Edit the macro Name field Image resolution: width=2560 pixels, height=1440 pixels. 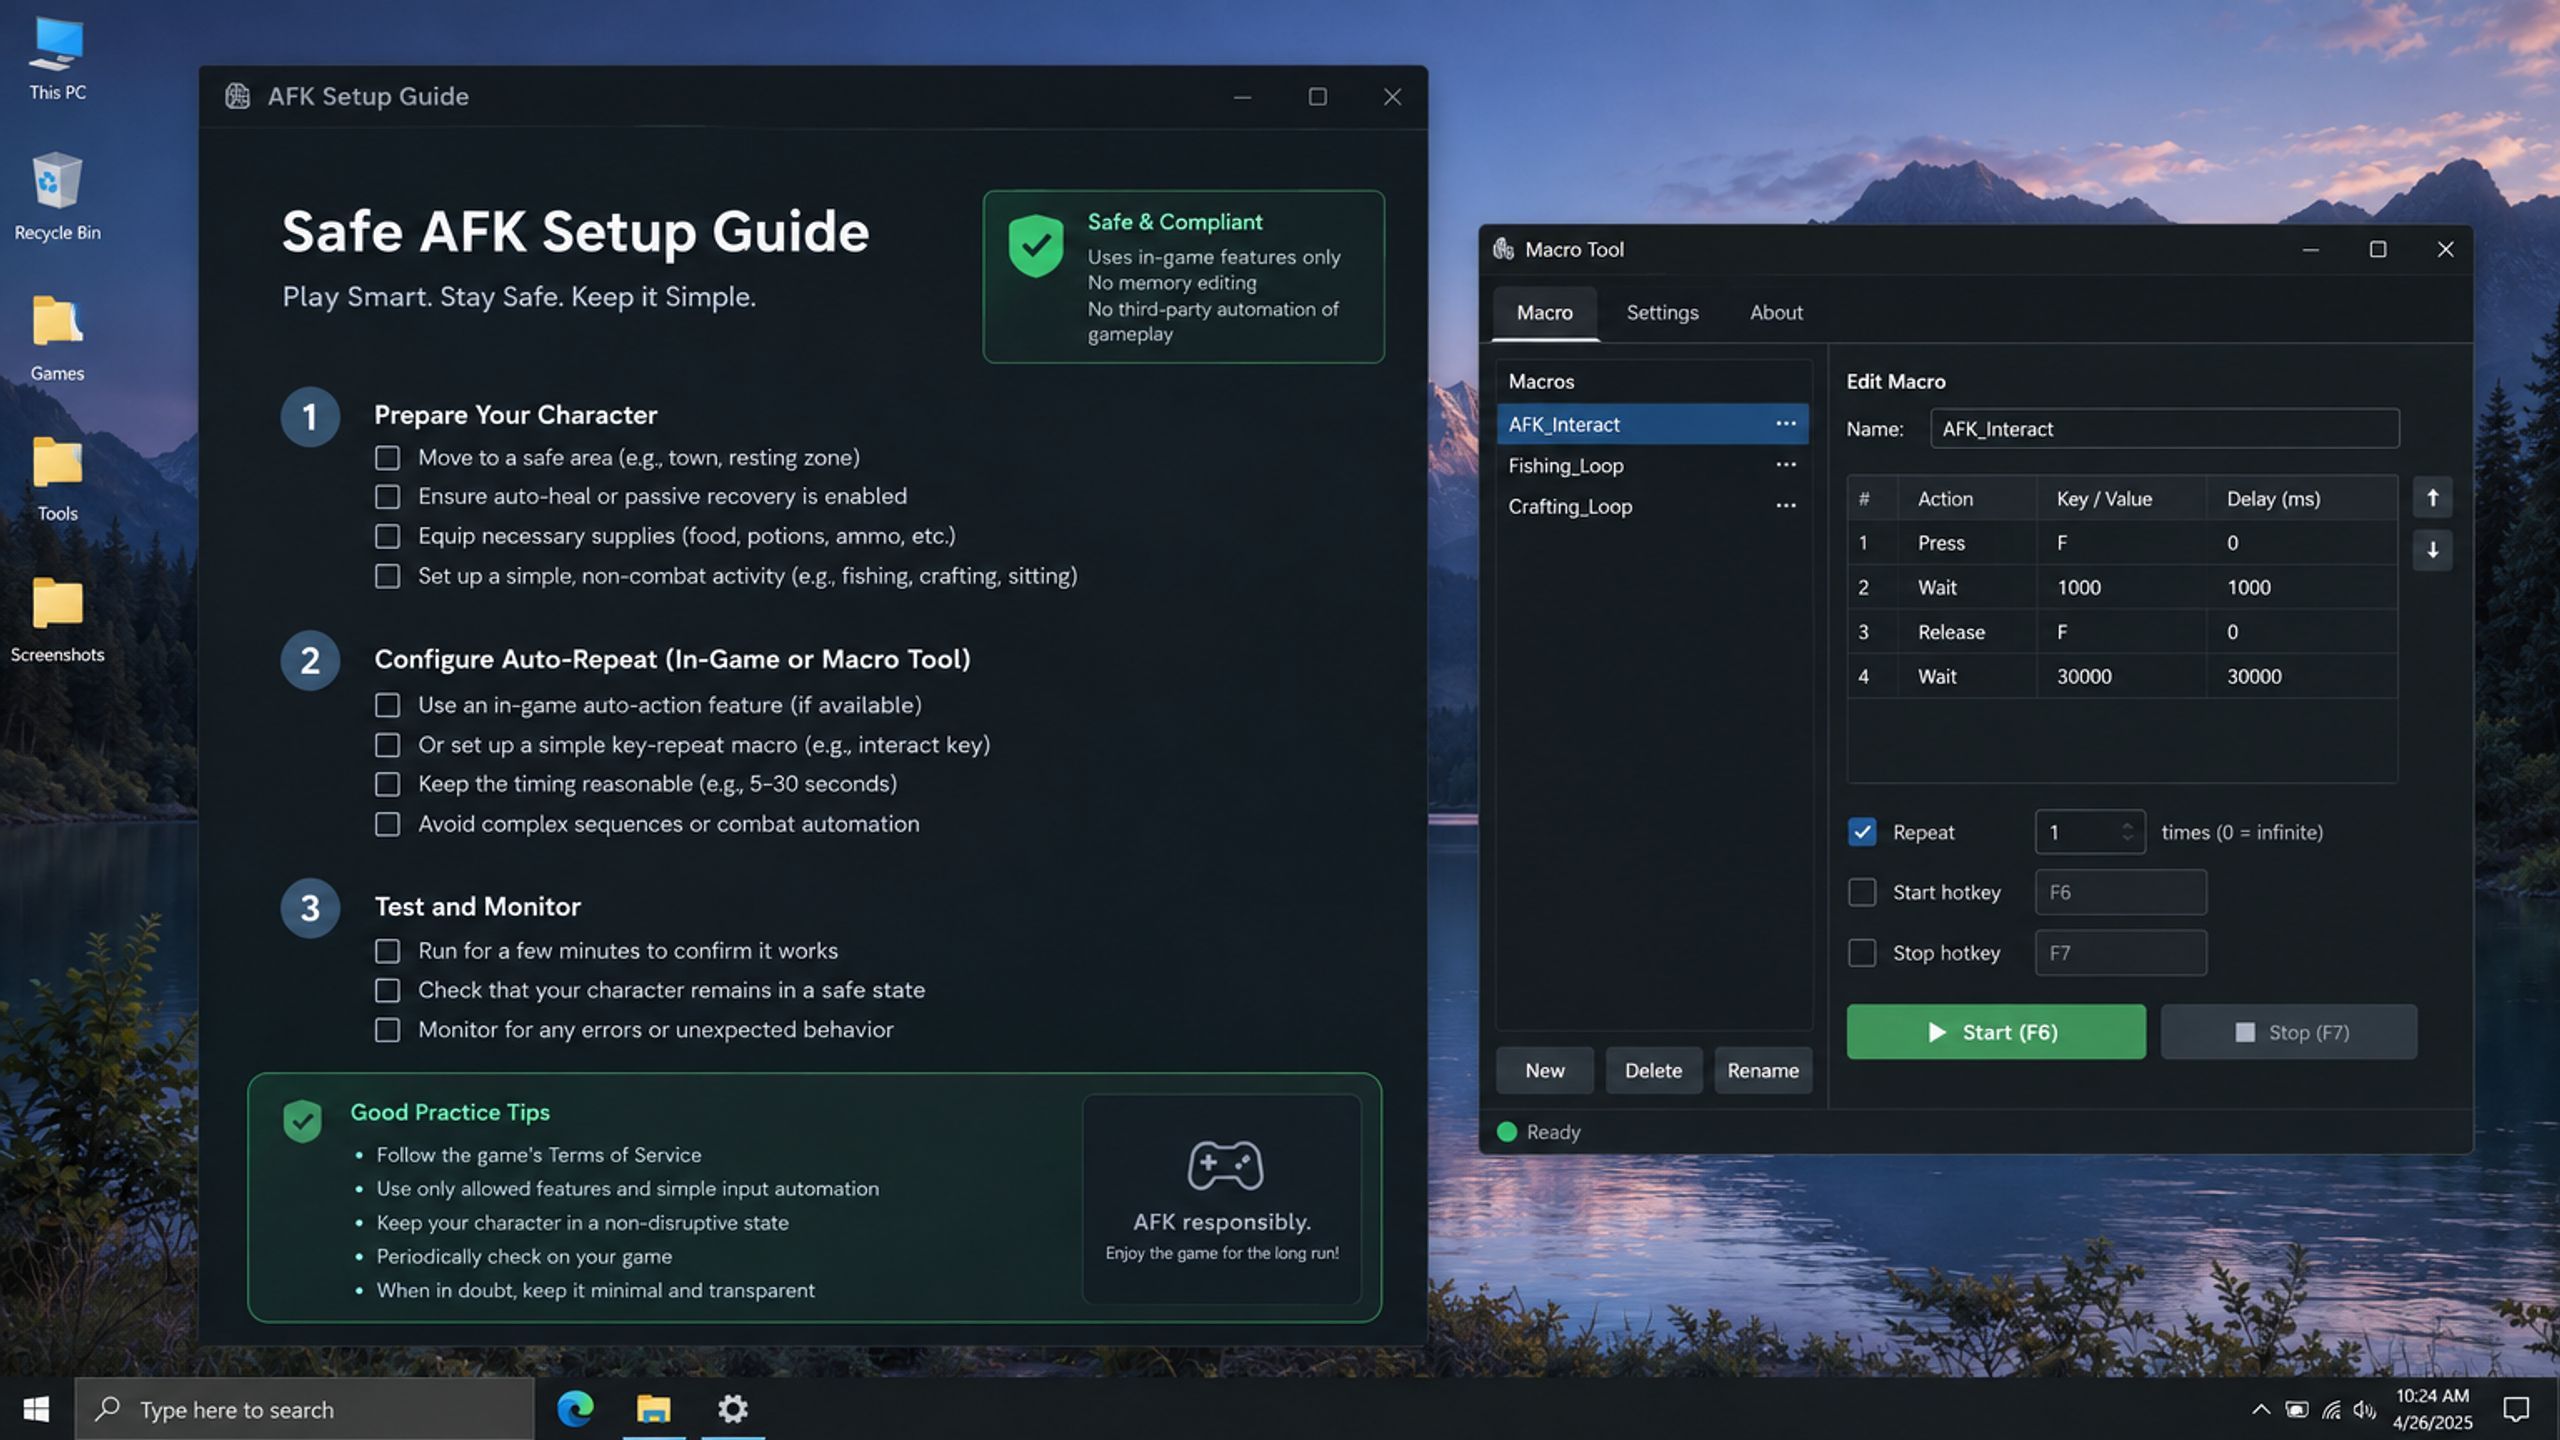click(2164, 429)
